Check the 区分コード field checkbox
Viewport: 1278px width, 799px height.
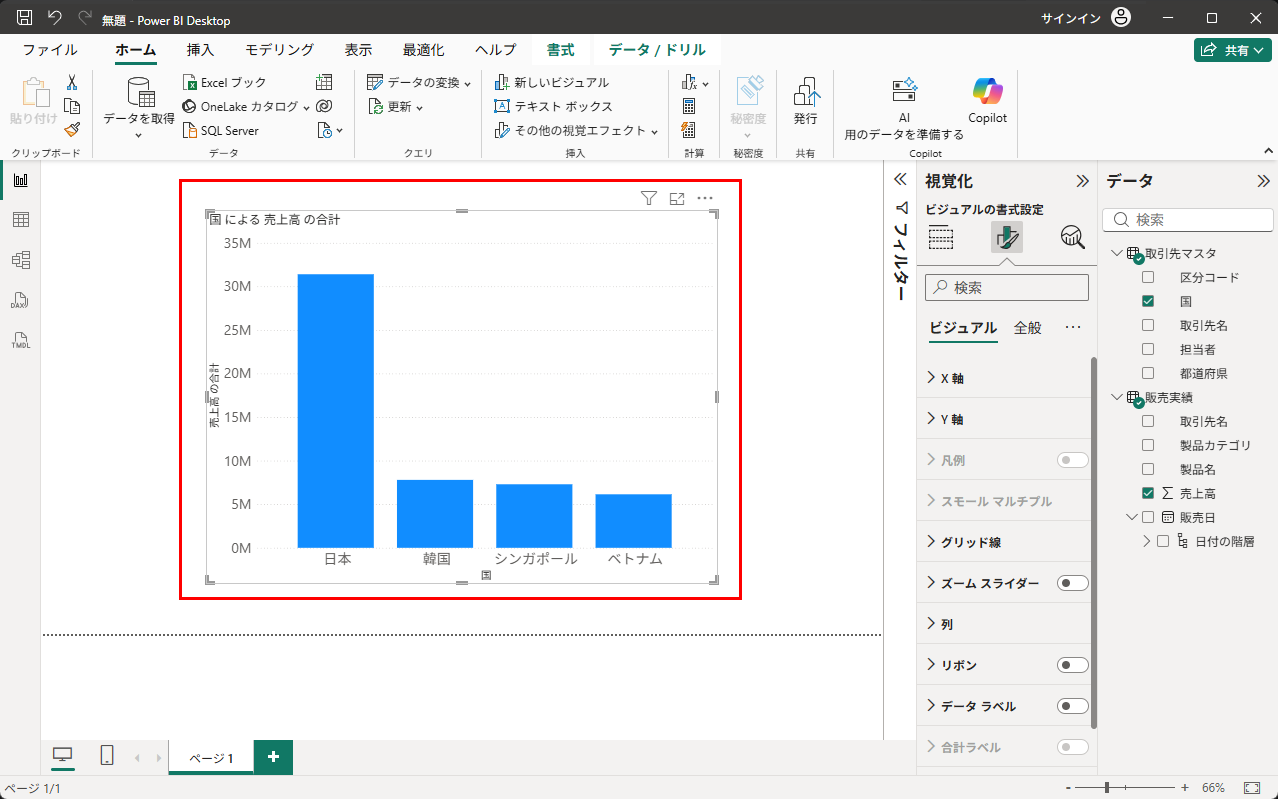[1148, 277]
